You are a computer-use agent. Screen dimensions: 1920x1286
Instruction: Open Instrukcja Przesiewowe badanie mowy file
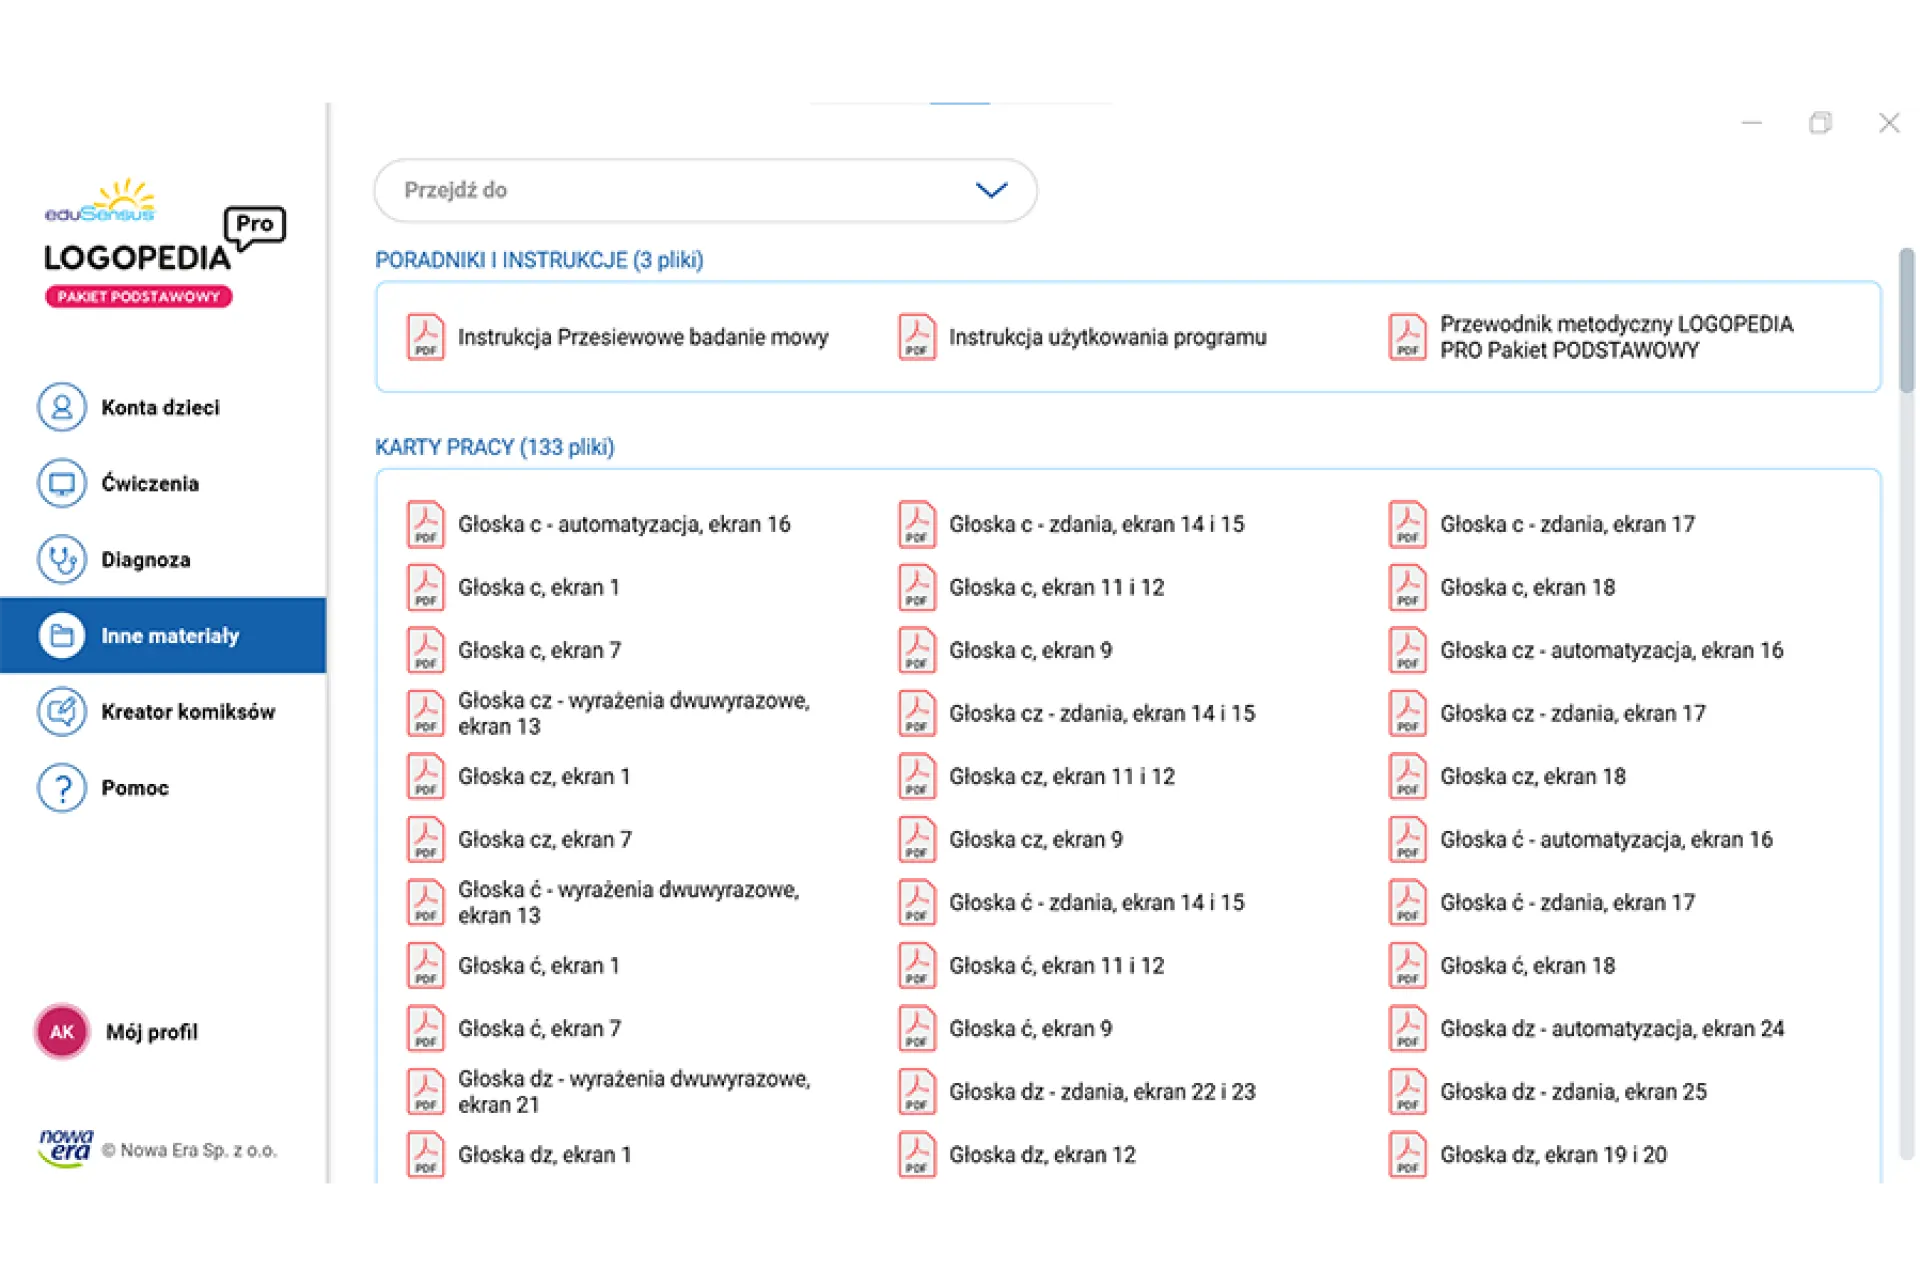pyautogui.click(x=642, y=337)
